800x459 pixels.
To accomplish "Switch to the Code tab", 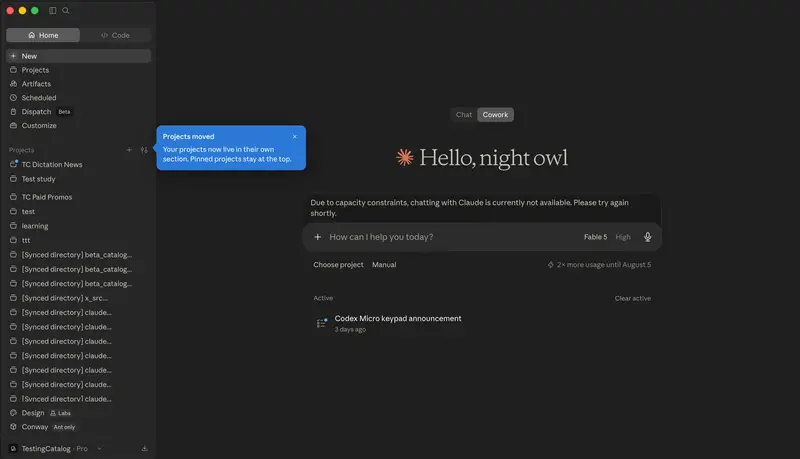I will (x=115, y=35).
